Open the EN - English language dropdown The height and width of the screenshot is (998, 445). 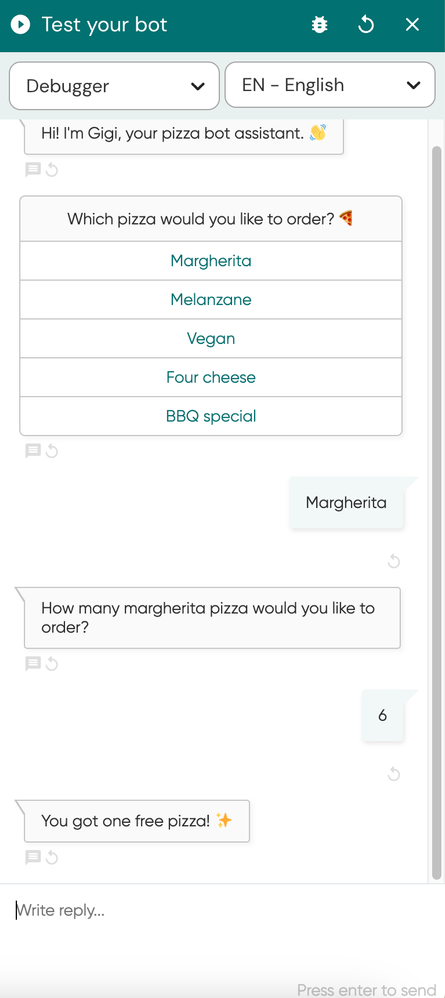pos(330,85)
